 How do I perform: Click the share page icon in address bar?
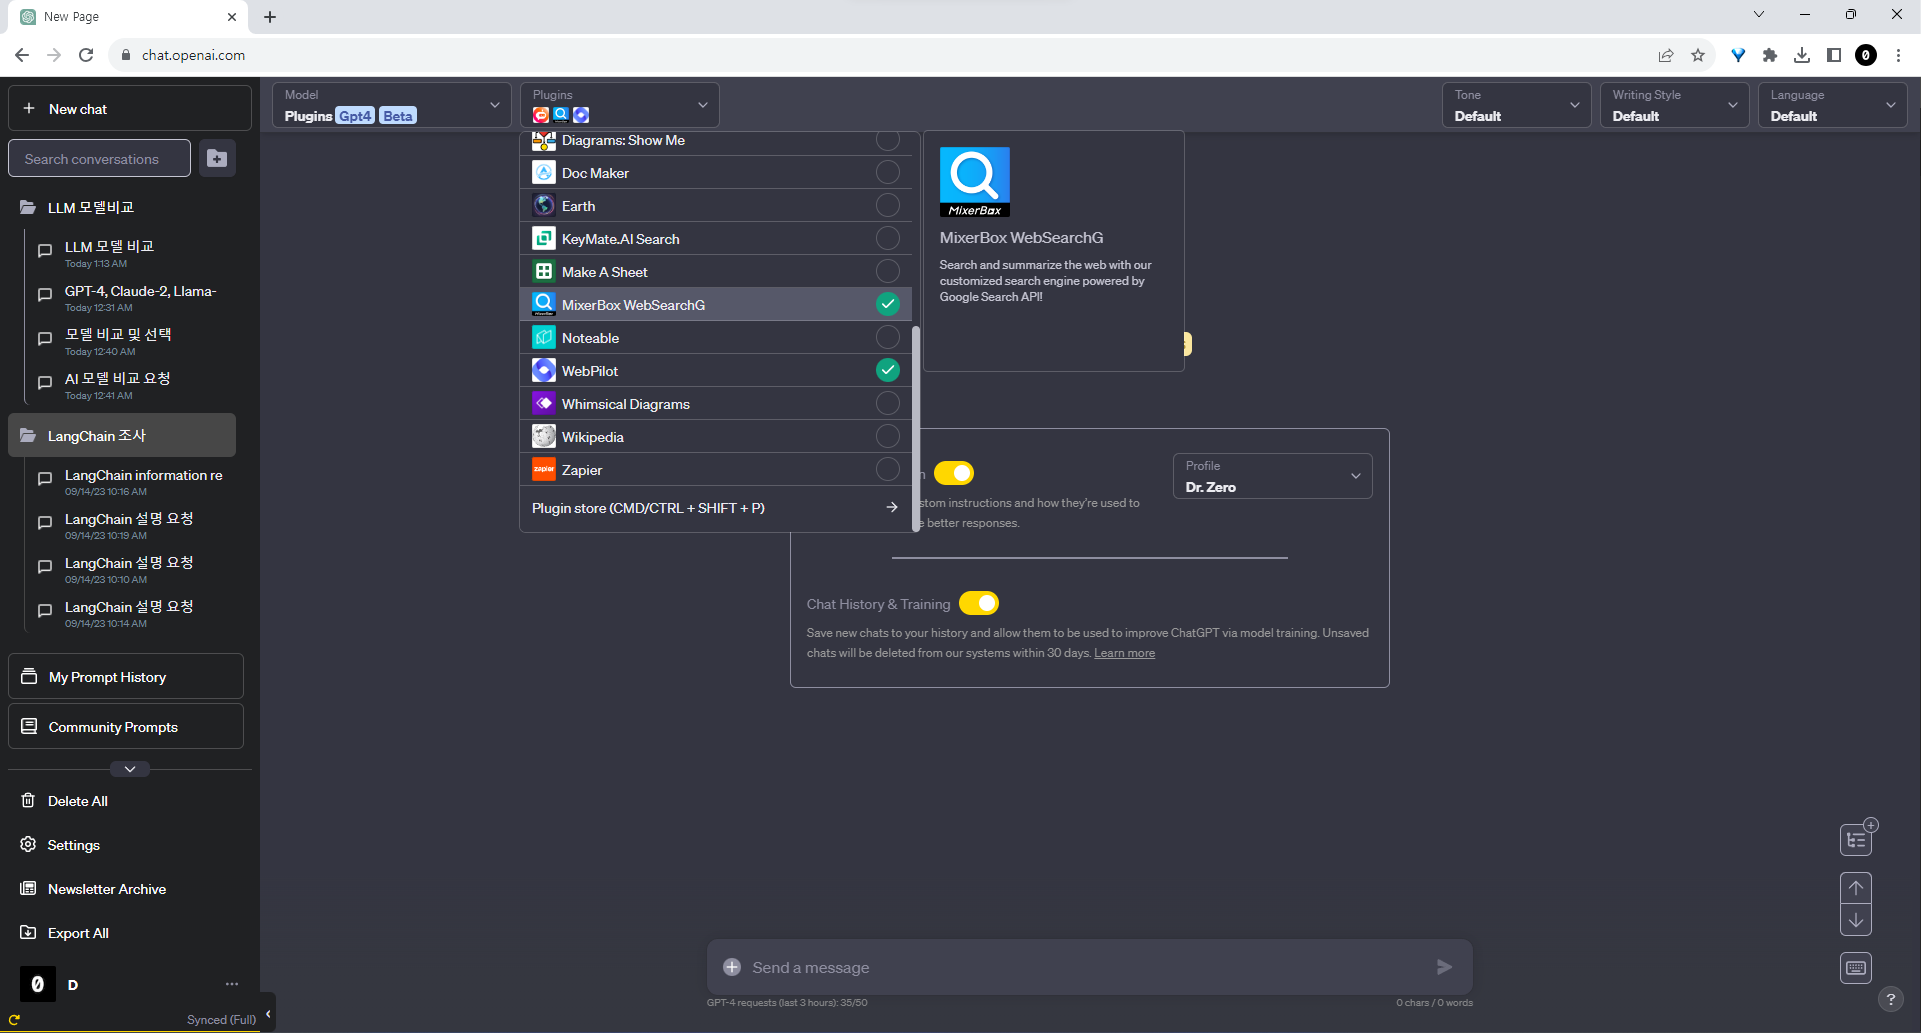pos(1666,55)
